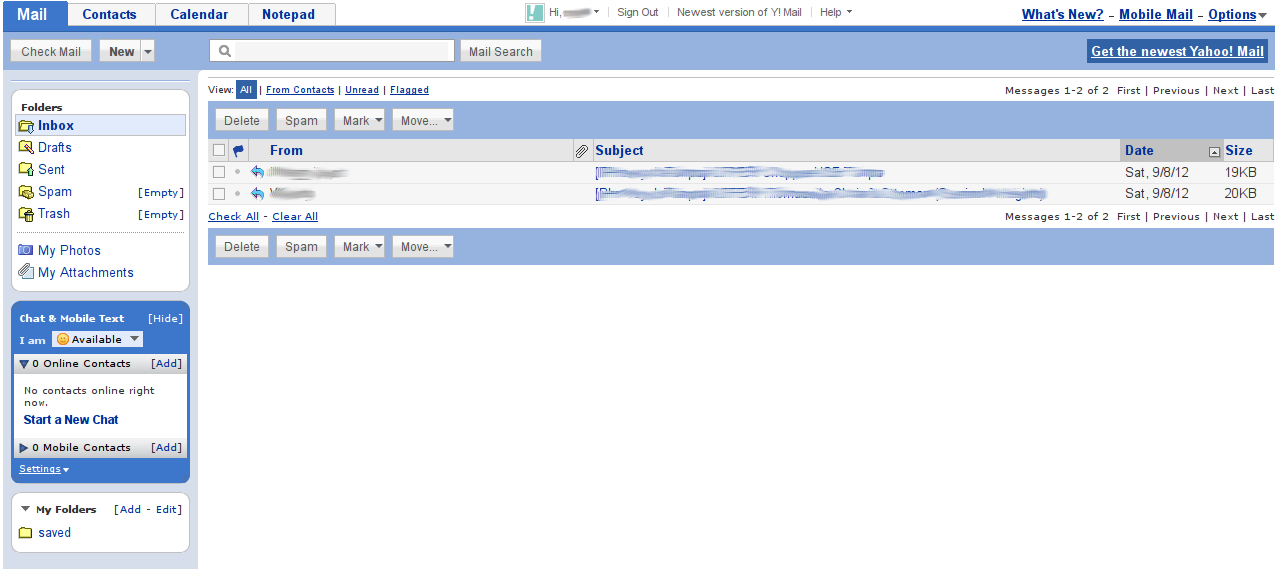1278x574 pixels.
Task: Click status dot on the 20KB message
Action: click(x=238, y=194)
